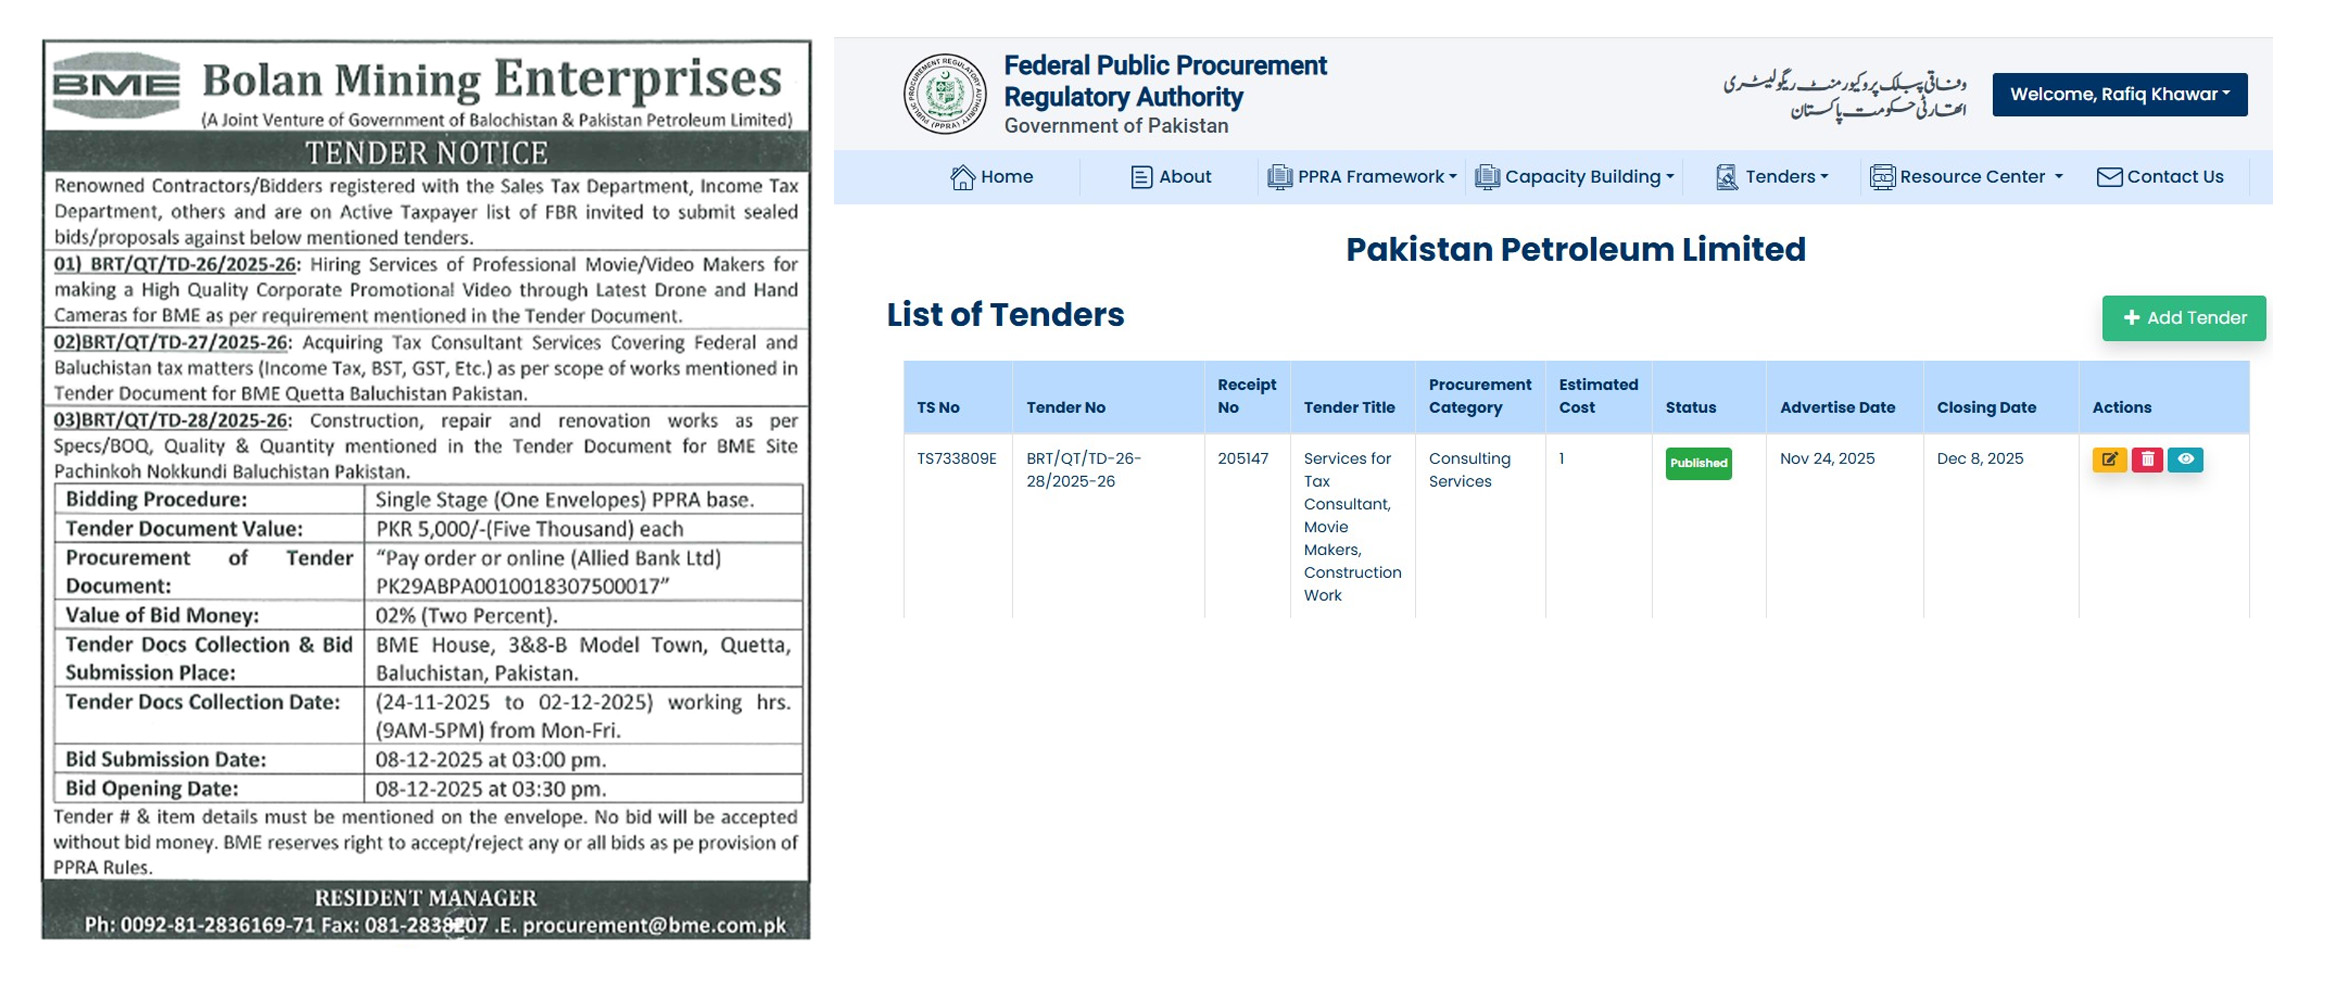This screenshot has width=2334, height=1003.
Task: Click the yellow edit tender icon
Action: 2109,459
